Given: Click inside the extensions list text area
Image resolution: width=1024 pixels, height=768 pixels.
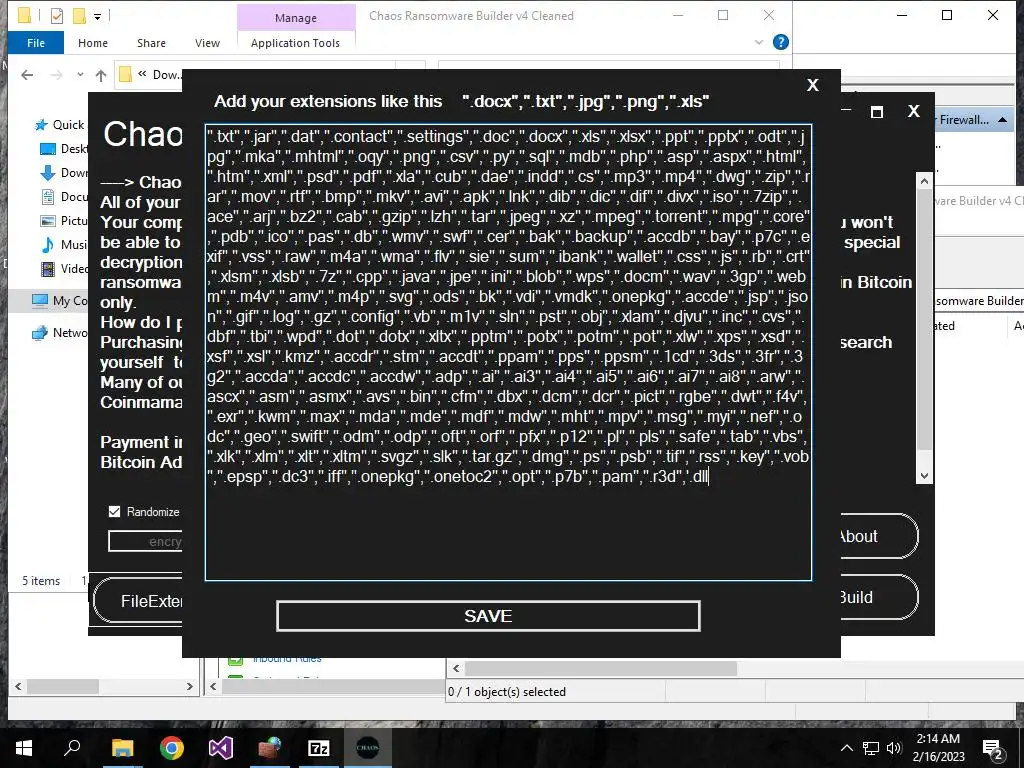Looking at the screenshot, I should 508,352.
